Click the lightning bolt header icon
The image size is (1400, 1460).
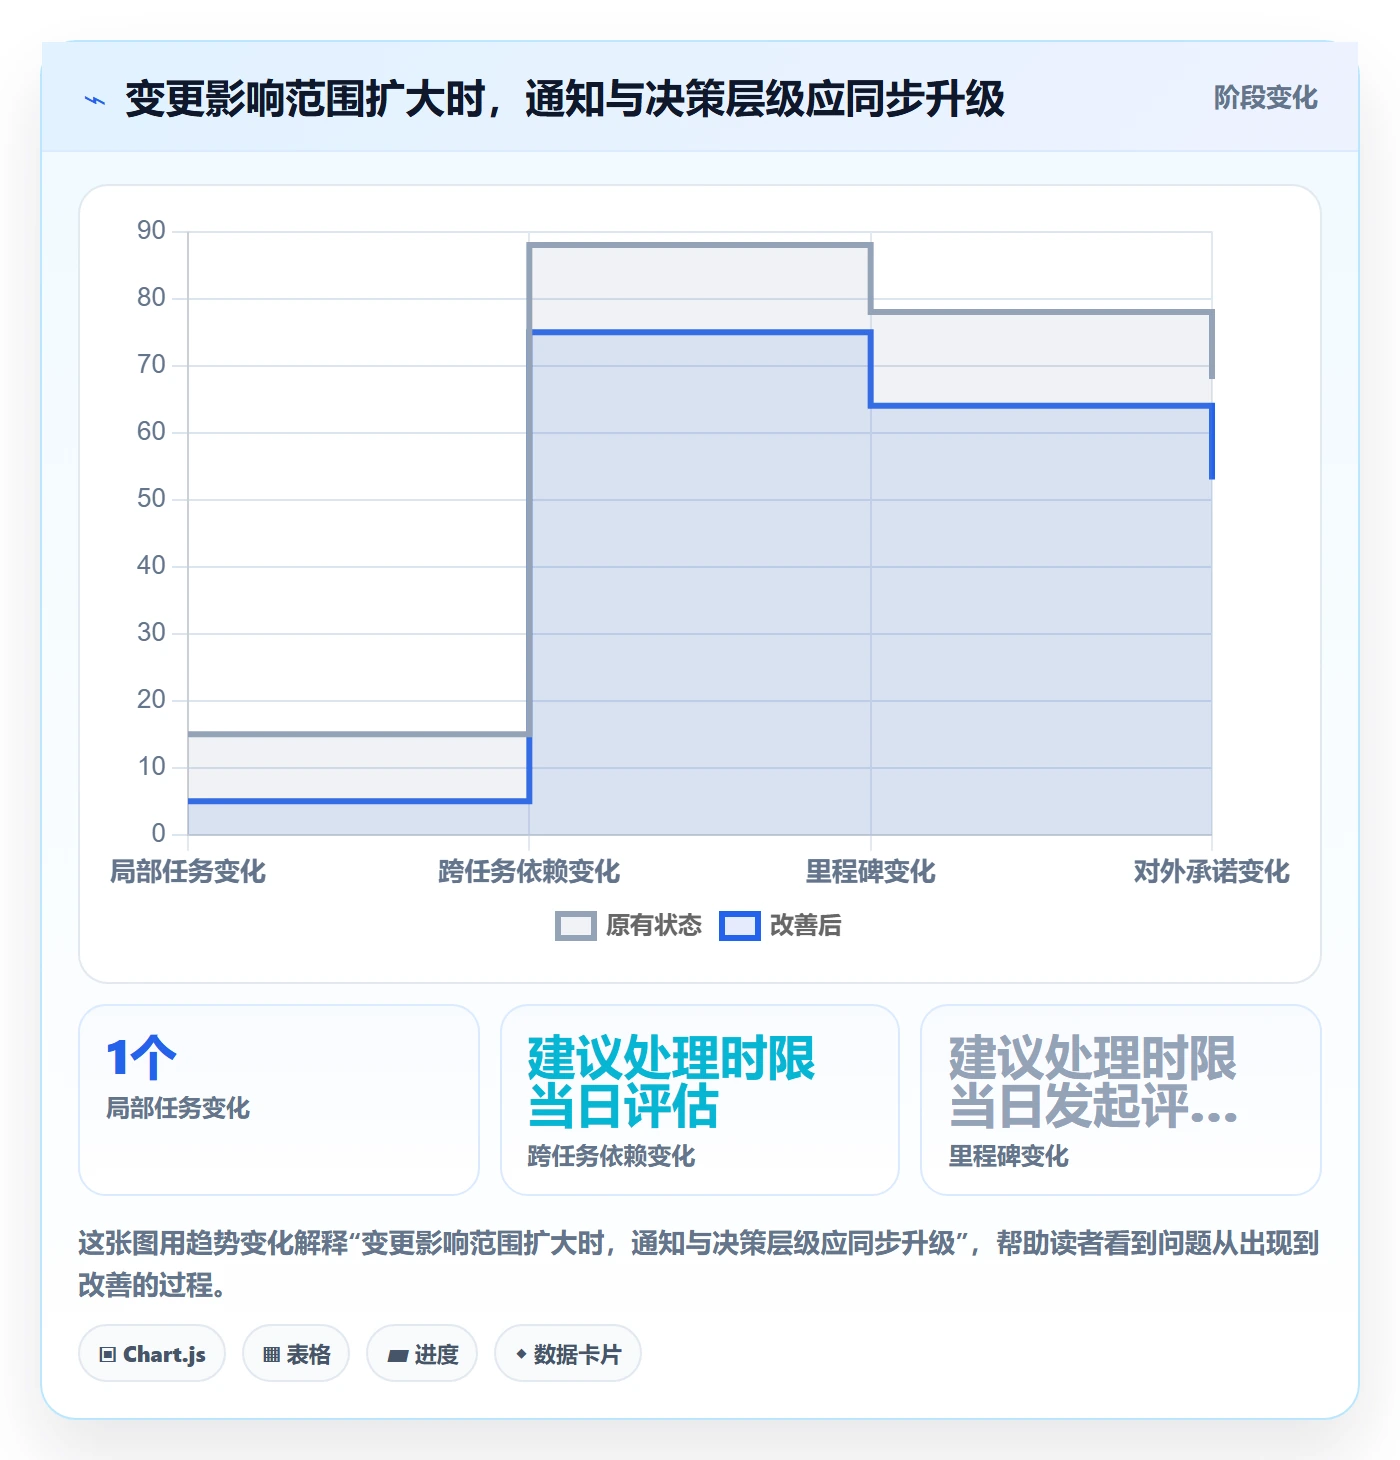pyautogui.click(x=95, y=100)
